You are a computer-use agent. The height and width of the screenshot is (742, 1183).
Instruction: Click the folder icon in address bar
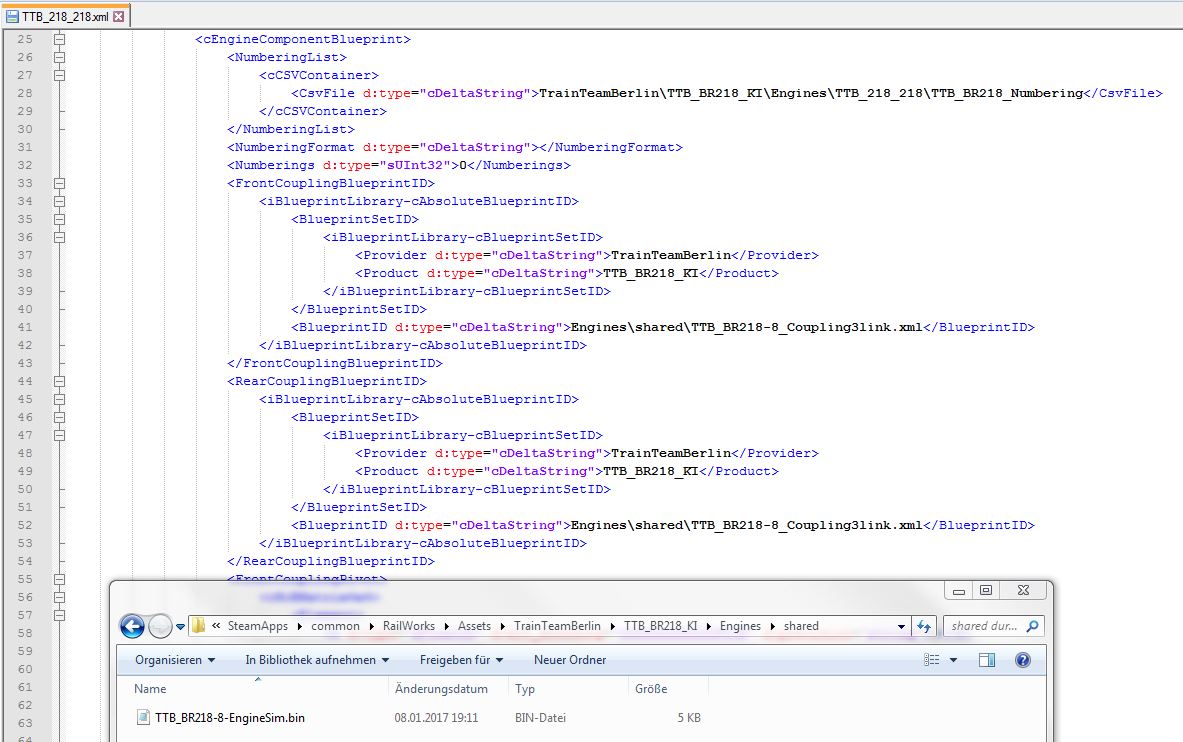tap(198, 626)
